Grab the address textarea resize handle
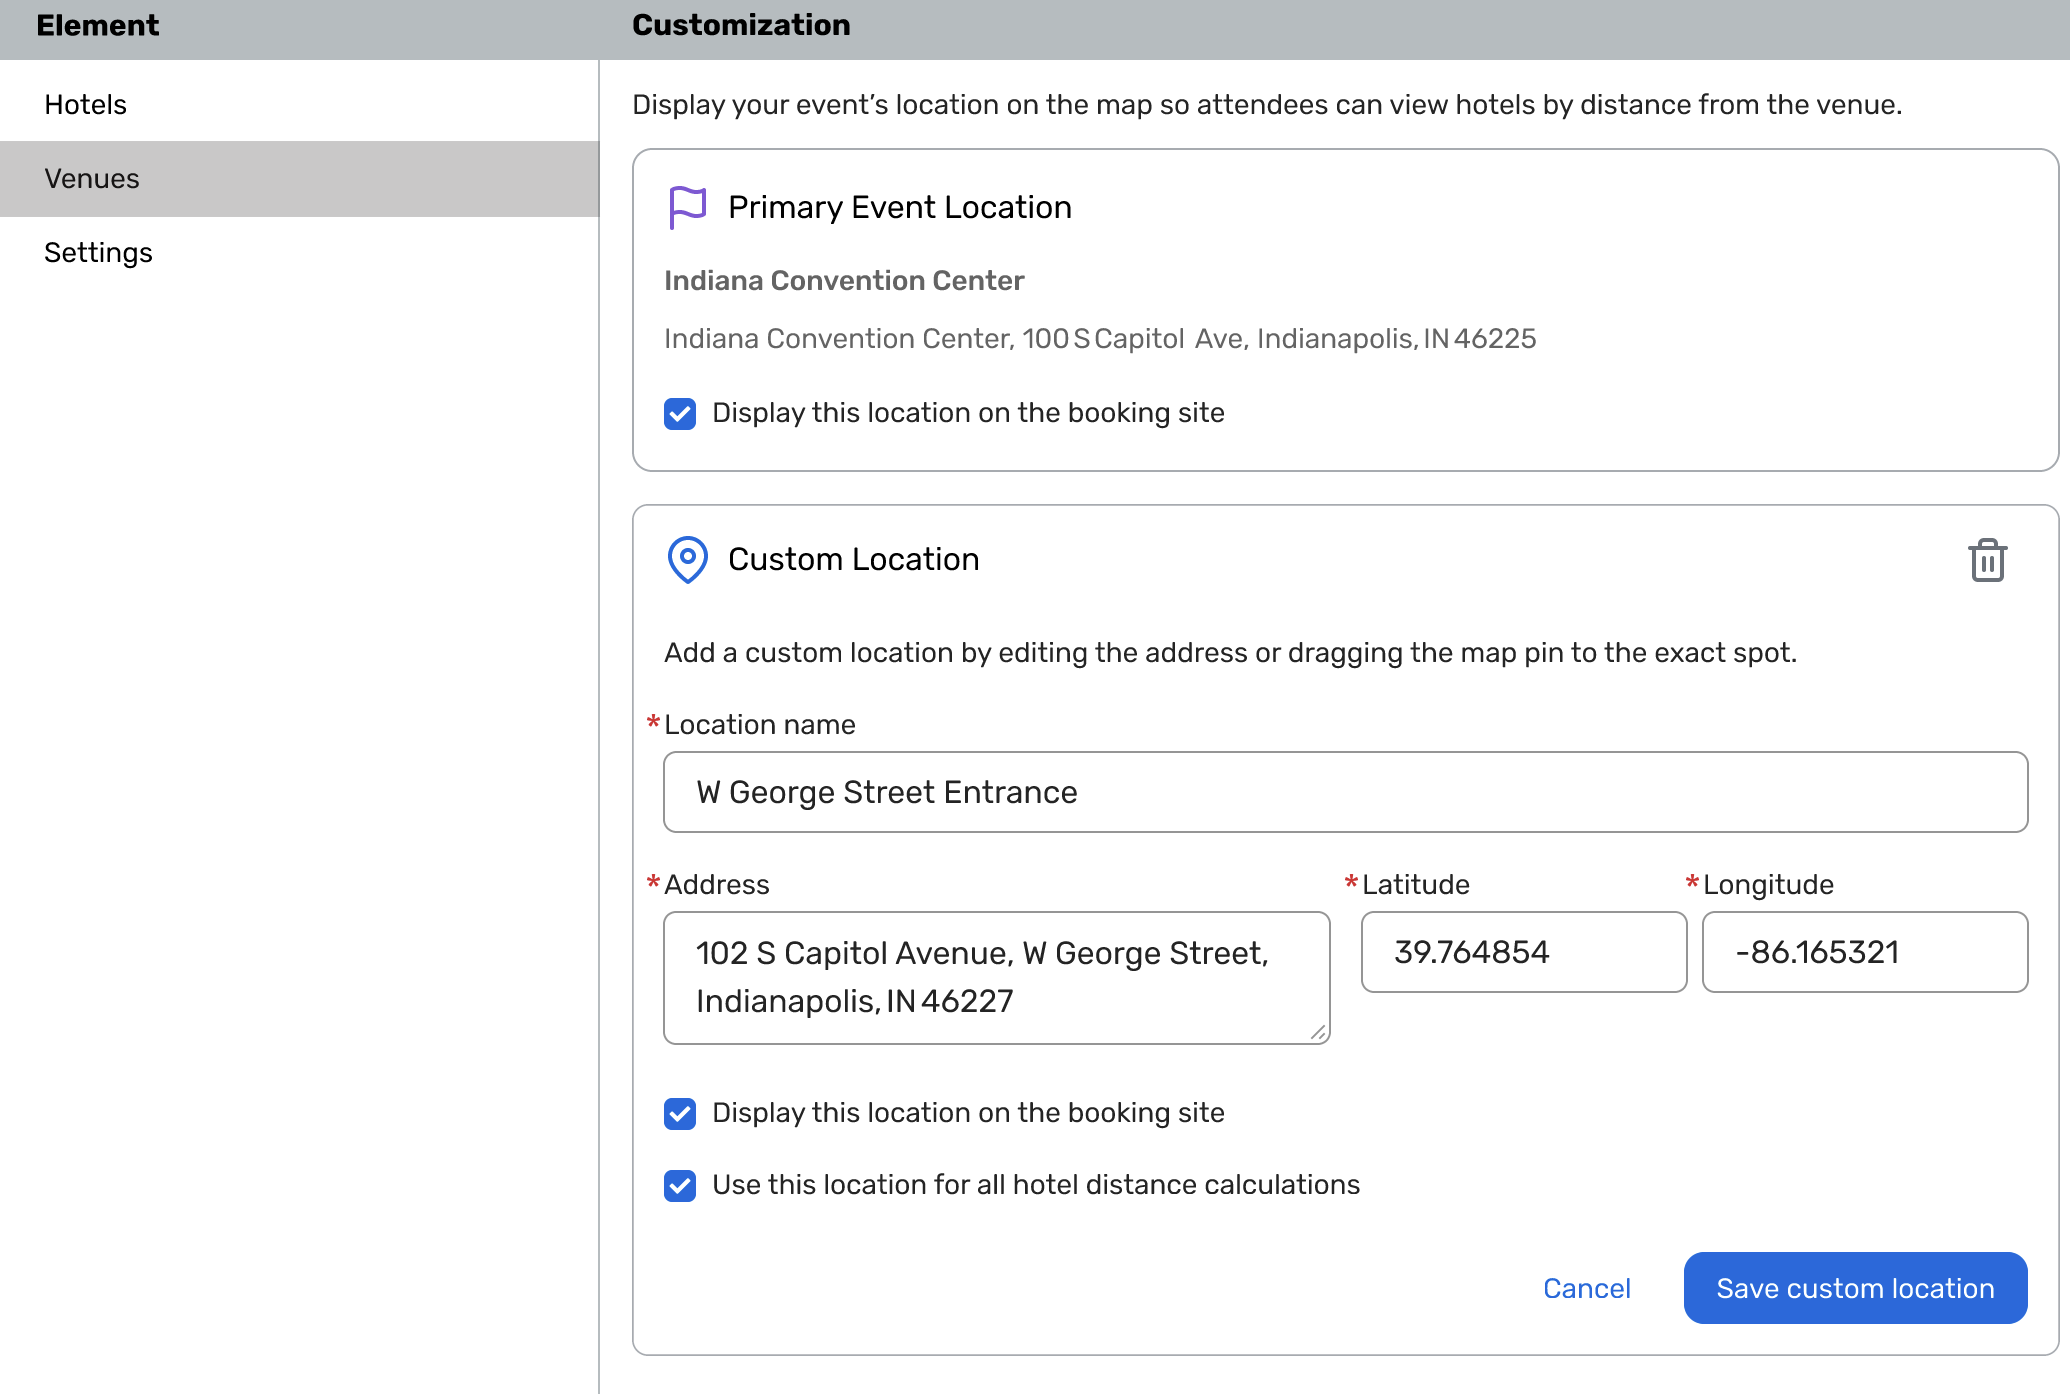The width and height of the screenshot is (2070, 1394). tap(1319, 1033)
